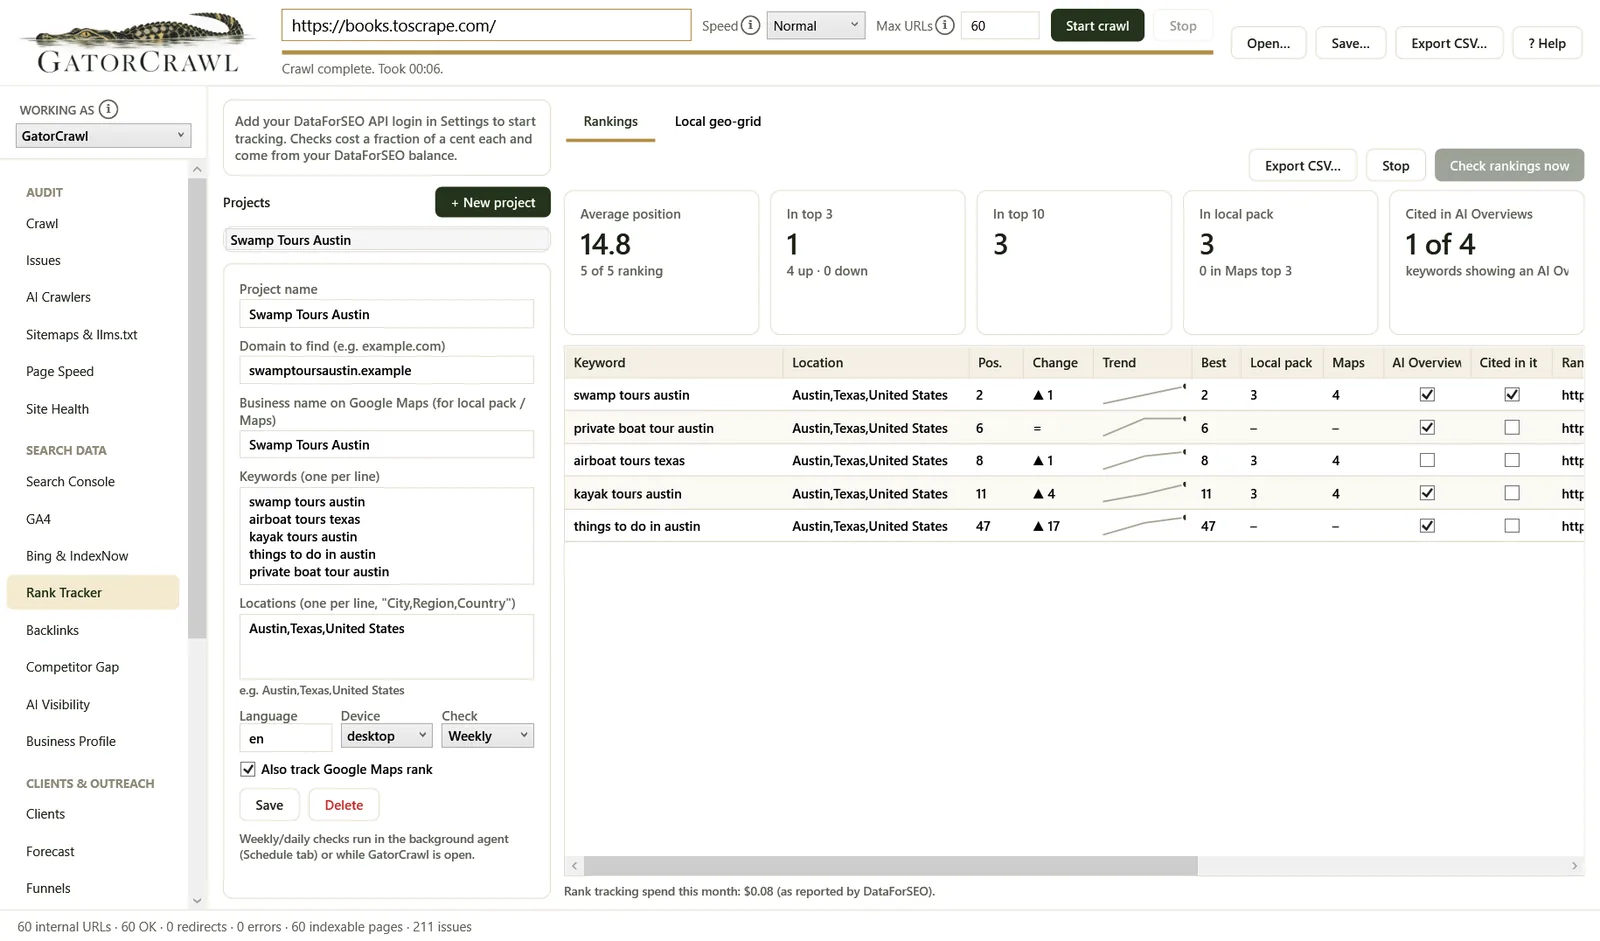Viewport: 1600px width, 941px height.
Task: Click the sidebar vertical scrollbar thumb
Action: pyautogui.click(x=197, y=408)
